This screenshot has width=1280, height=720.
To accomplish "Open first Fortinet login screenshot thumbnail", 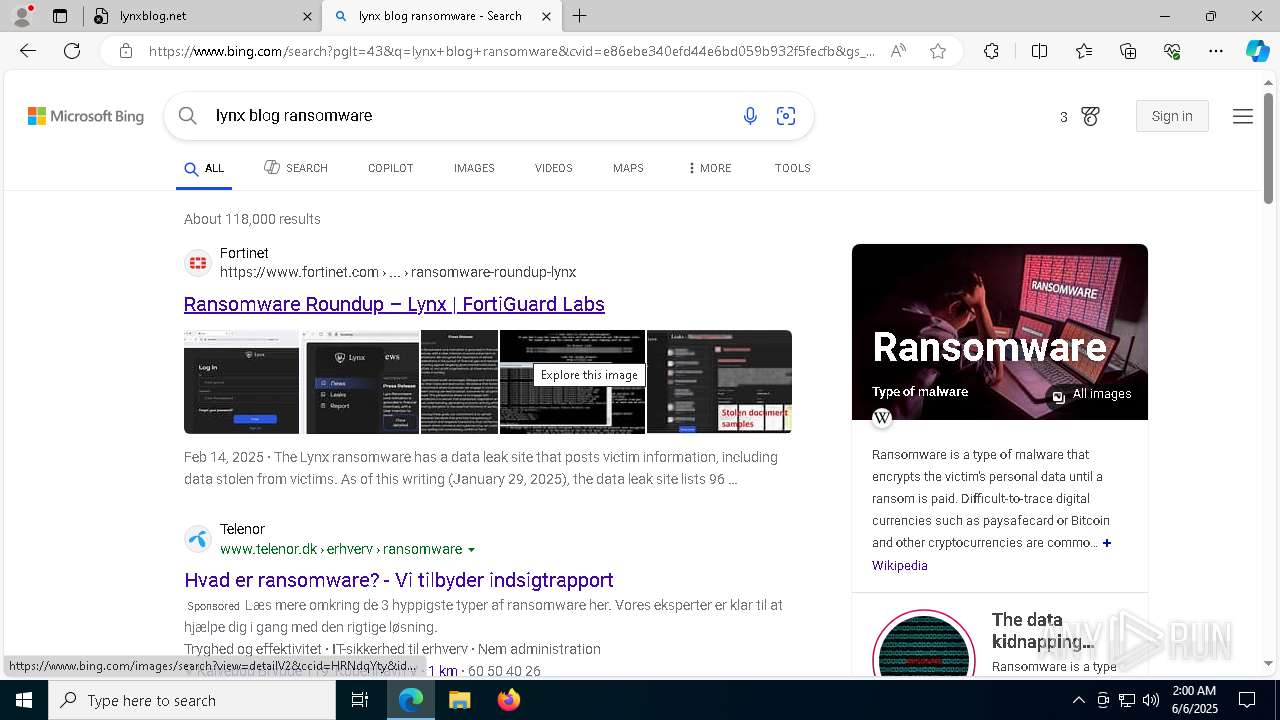I will [241, 382].
